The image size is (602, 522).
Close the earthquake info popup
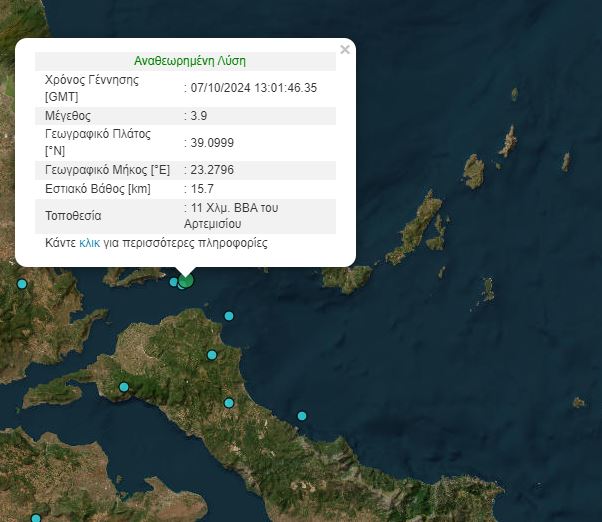coord(345,49)
